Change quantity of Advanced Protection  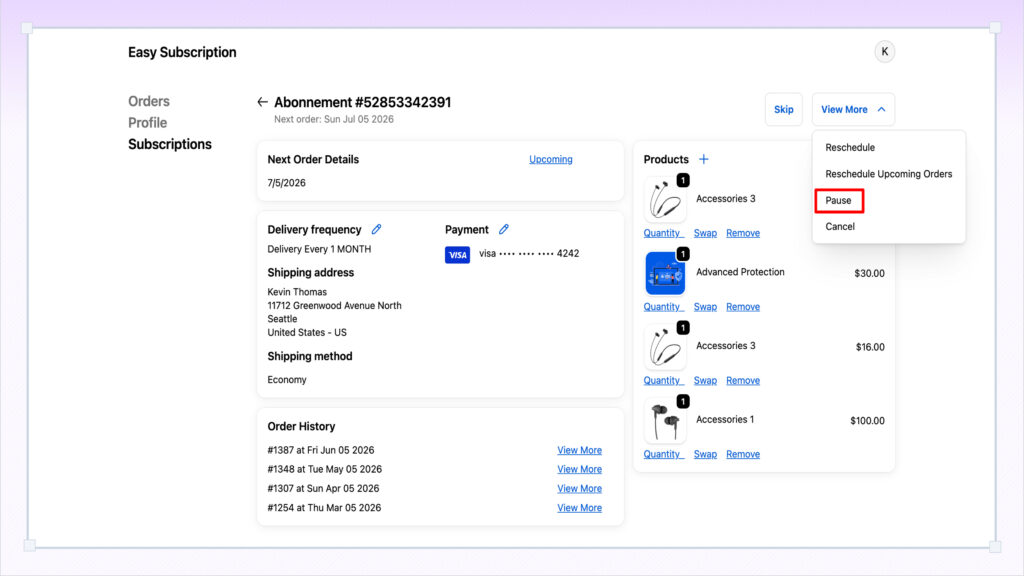pos(664,306)
